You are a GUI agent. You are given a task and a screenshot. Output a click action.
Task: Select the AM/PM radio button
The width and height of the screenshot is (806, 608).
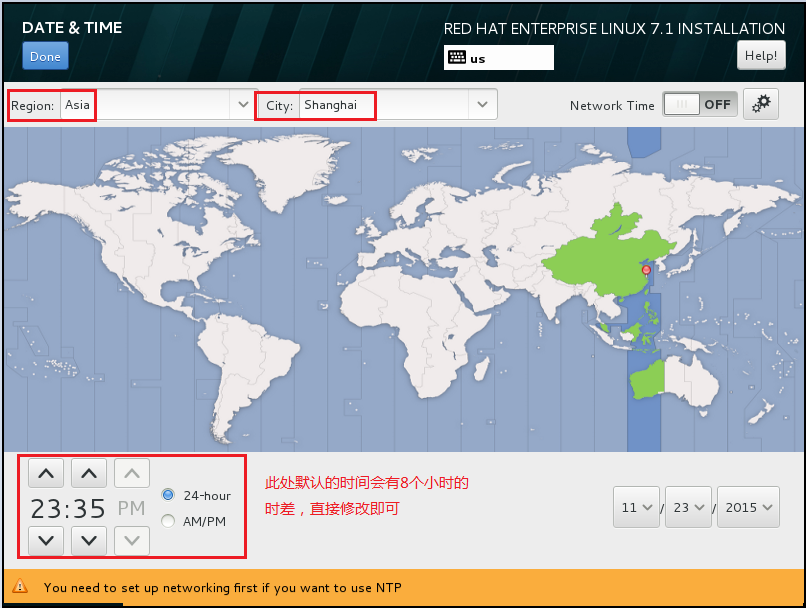[168, 521]
